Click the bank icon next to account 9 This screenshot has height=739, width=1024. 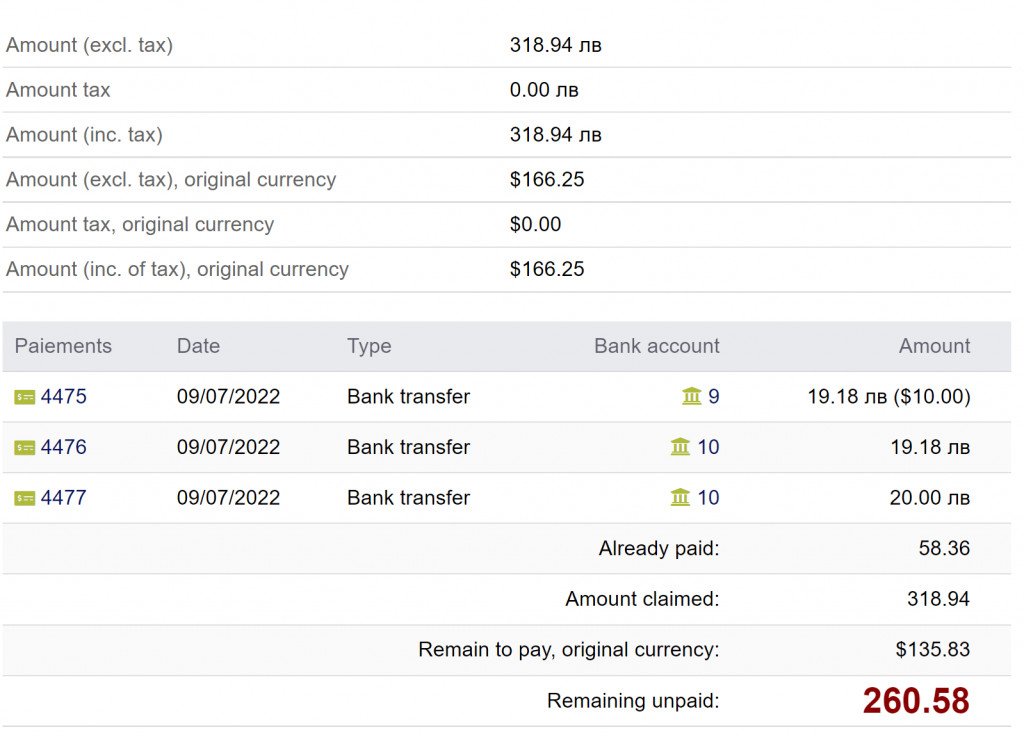pyautogui.click(x=692, y=397)
